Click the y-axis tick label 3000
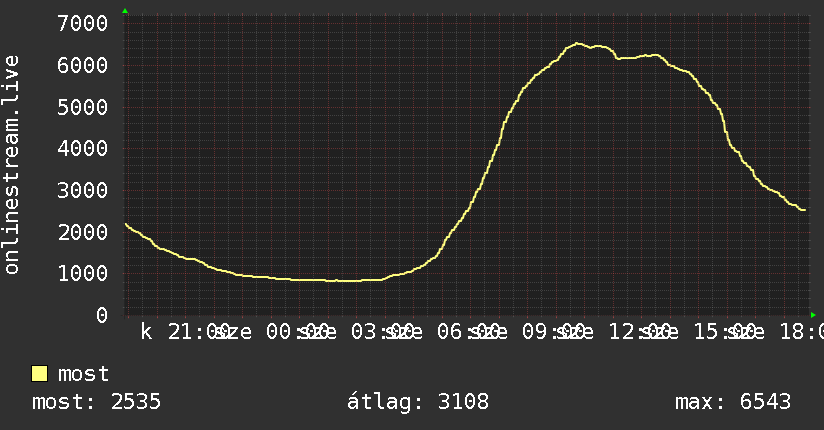824x430 pixels. point(83,190)
